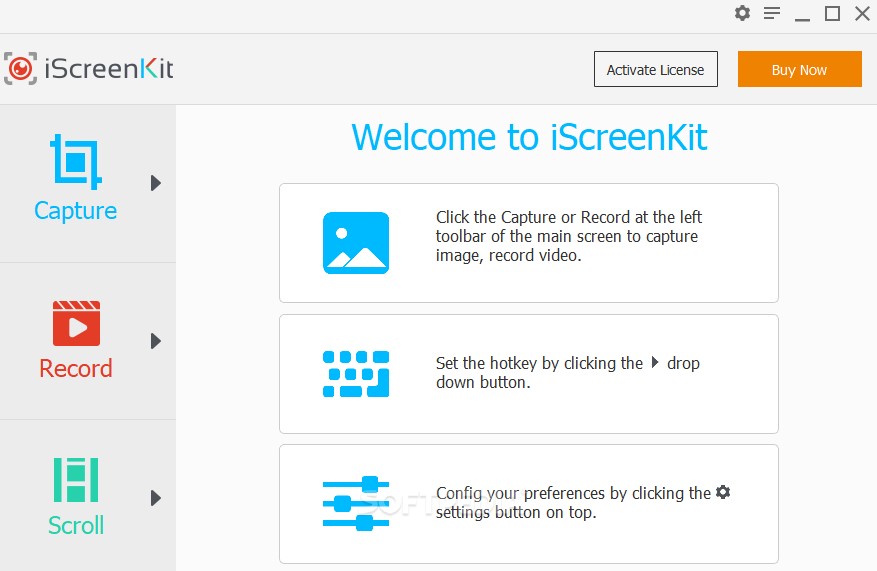The height and width of the screenshot is (571, 877).
Task: Expand the Record drop-down arrow
Action: point(156,341)
